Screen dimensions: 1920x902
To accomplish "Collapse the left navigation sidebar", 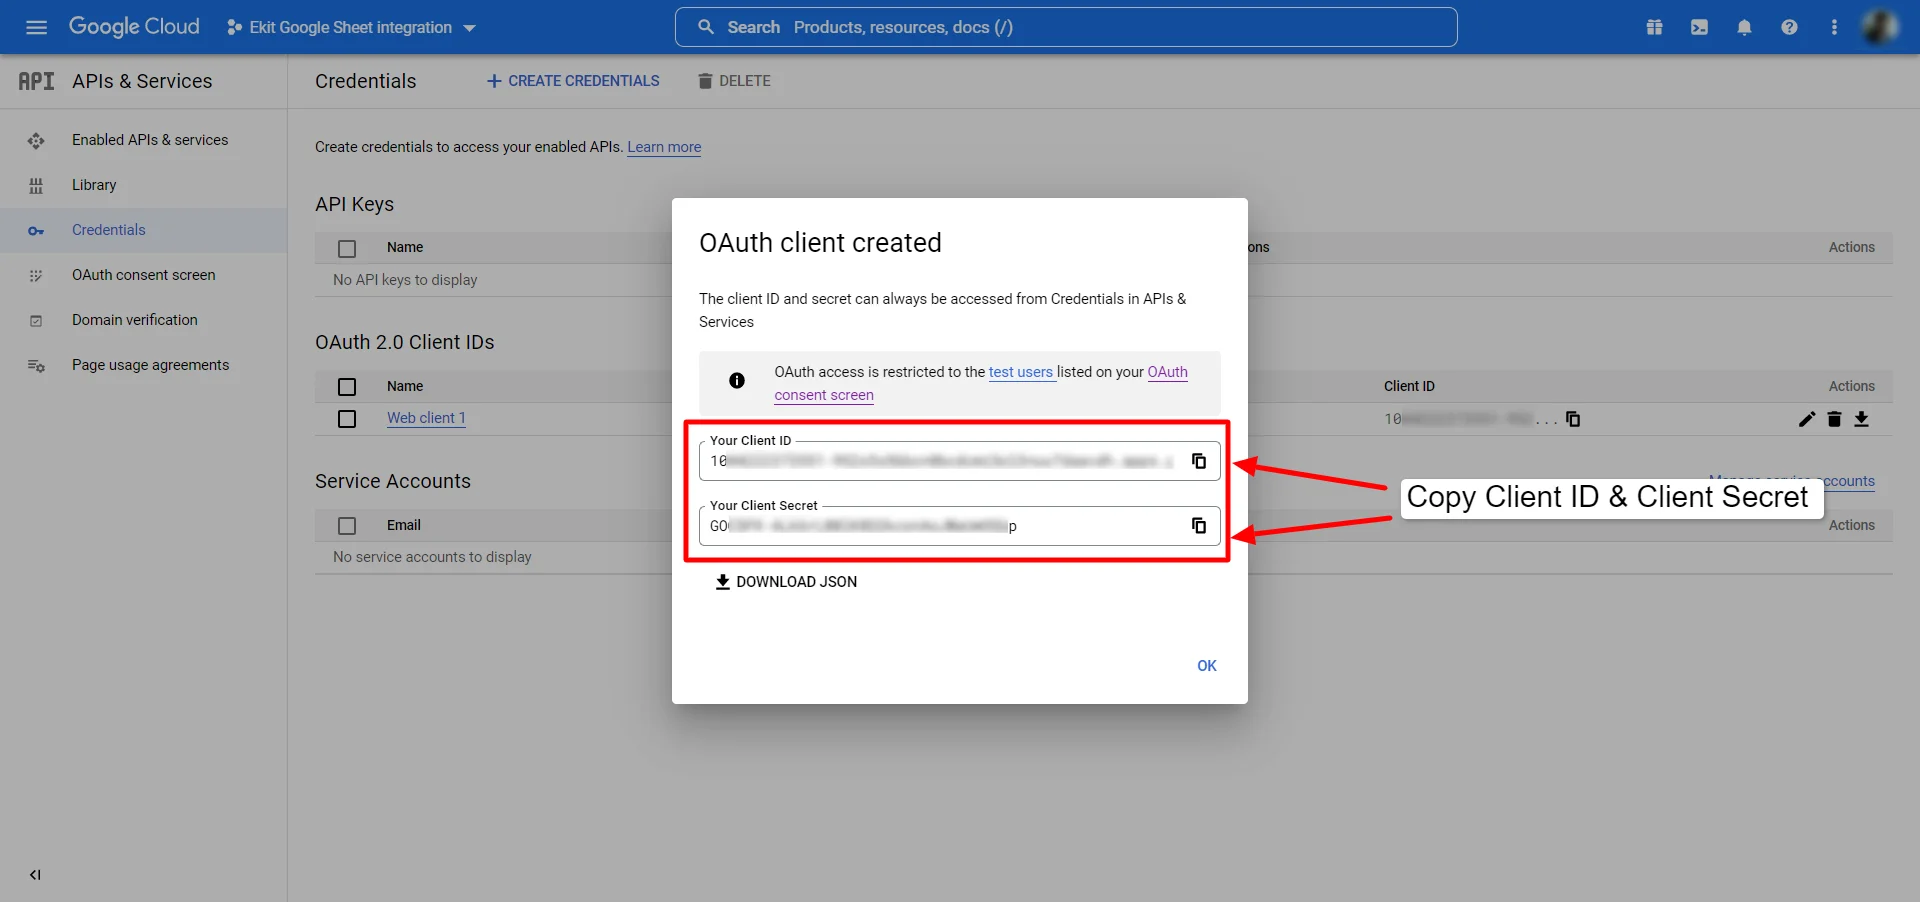I will (35, 875).
